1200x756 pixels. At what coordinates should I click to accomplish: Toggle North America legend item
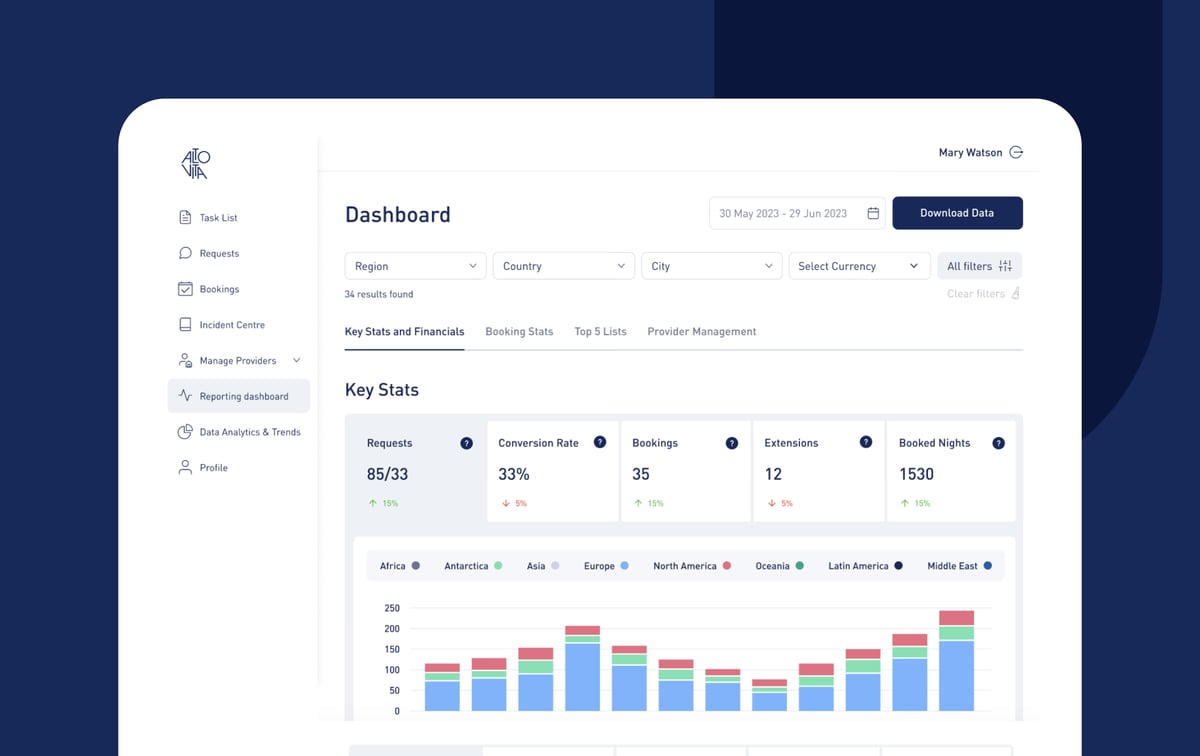pyautogui.click(x=692, y=566)
